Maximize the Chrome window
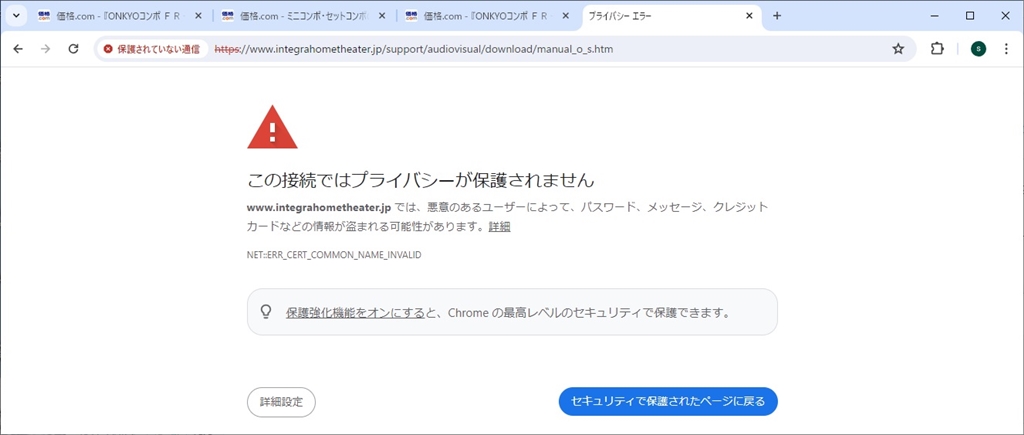The image size is (1024, 435). pos(970,16)
